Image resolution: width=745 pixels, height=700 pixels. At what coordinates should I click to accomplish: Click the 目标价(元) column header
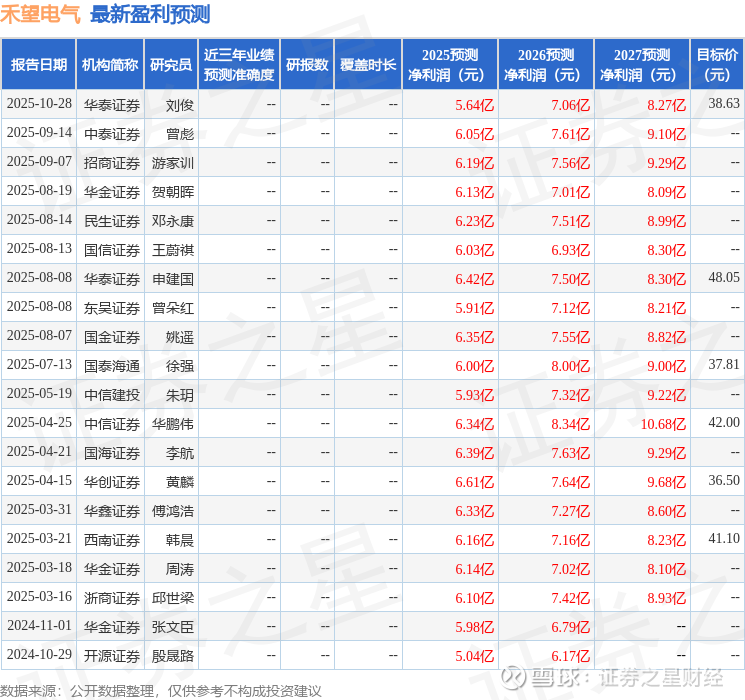click(717, 65)
